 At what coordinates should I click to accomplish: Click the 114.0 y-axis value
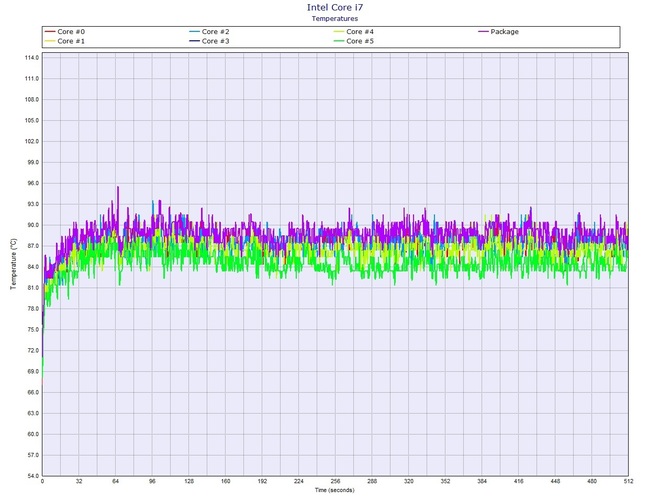(x=32, y=58)
